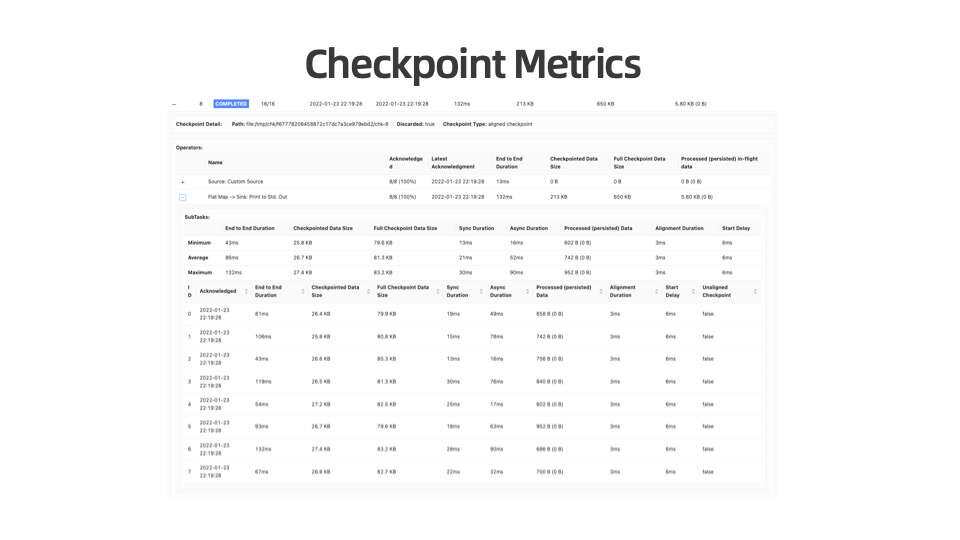The width and height of the screenshot is (960, 540).
Task: Select the 16/16 acknowledged count
Action: pyautogui.click(x=268, y=104)
